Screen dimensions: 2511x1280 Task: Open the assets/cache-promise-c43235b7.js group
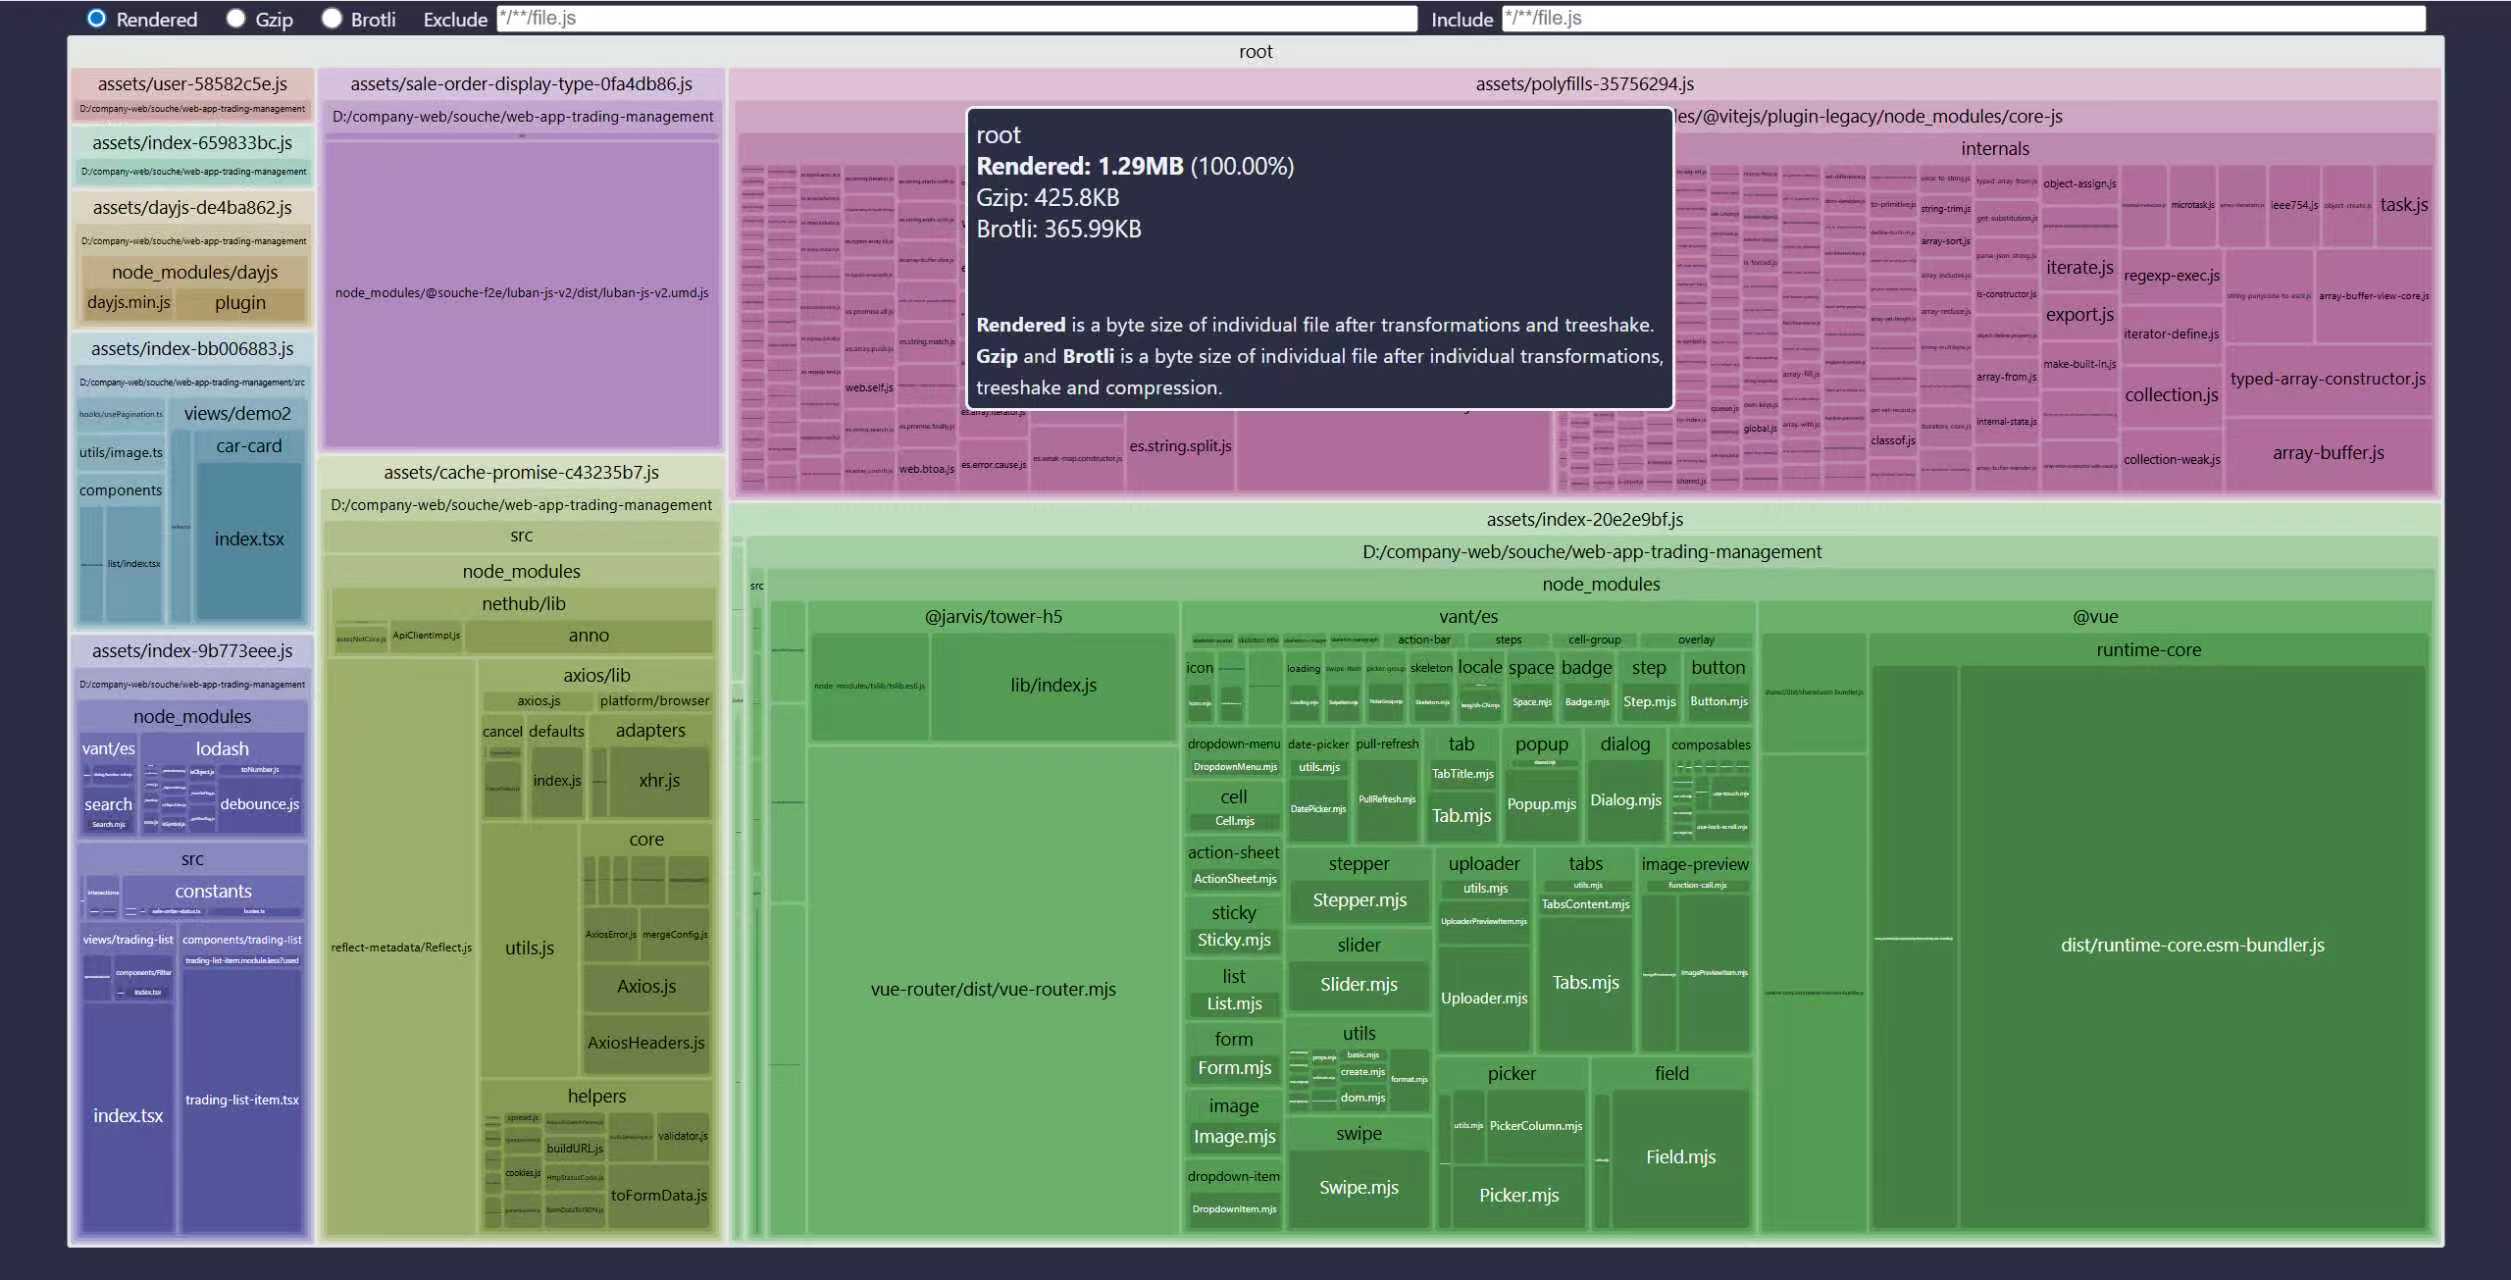click(x=521, y=472)
